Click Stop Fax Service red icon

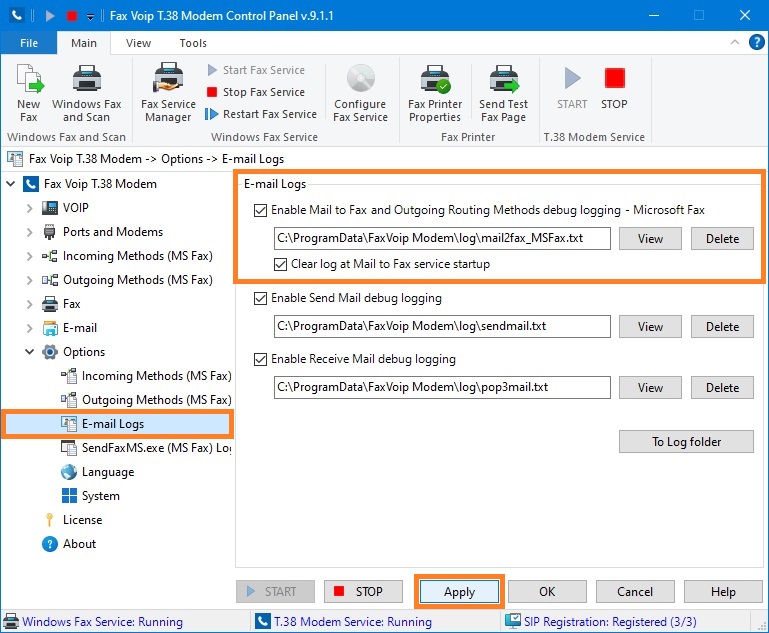[x=212, y=92]
